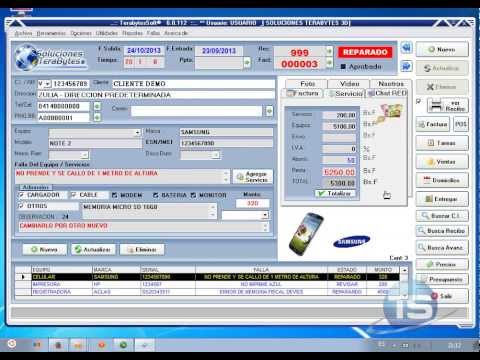Toggle the OTROS accessory checkbox

coord(21,206)
